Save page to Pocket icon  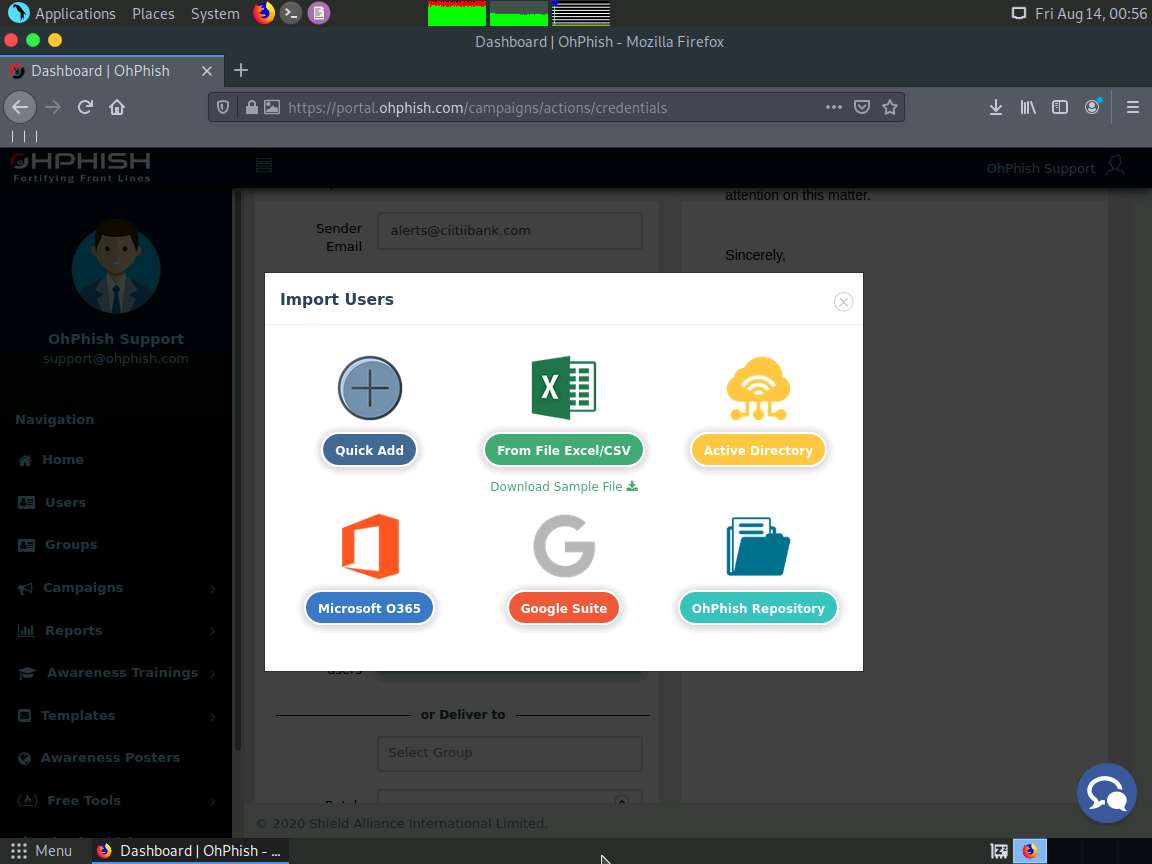point(862,107)
